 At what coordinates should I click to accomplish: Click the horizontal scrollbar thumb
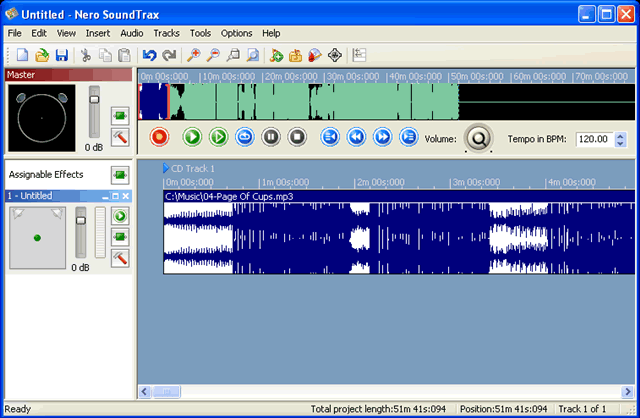(x=167, y=392)
